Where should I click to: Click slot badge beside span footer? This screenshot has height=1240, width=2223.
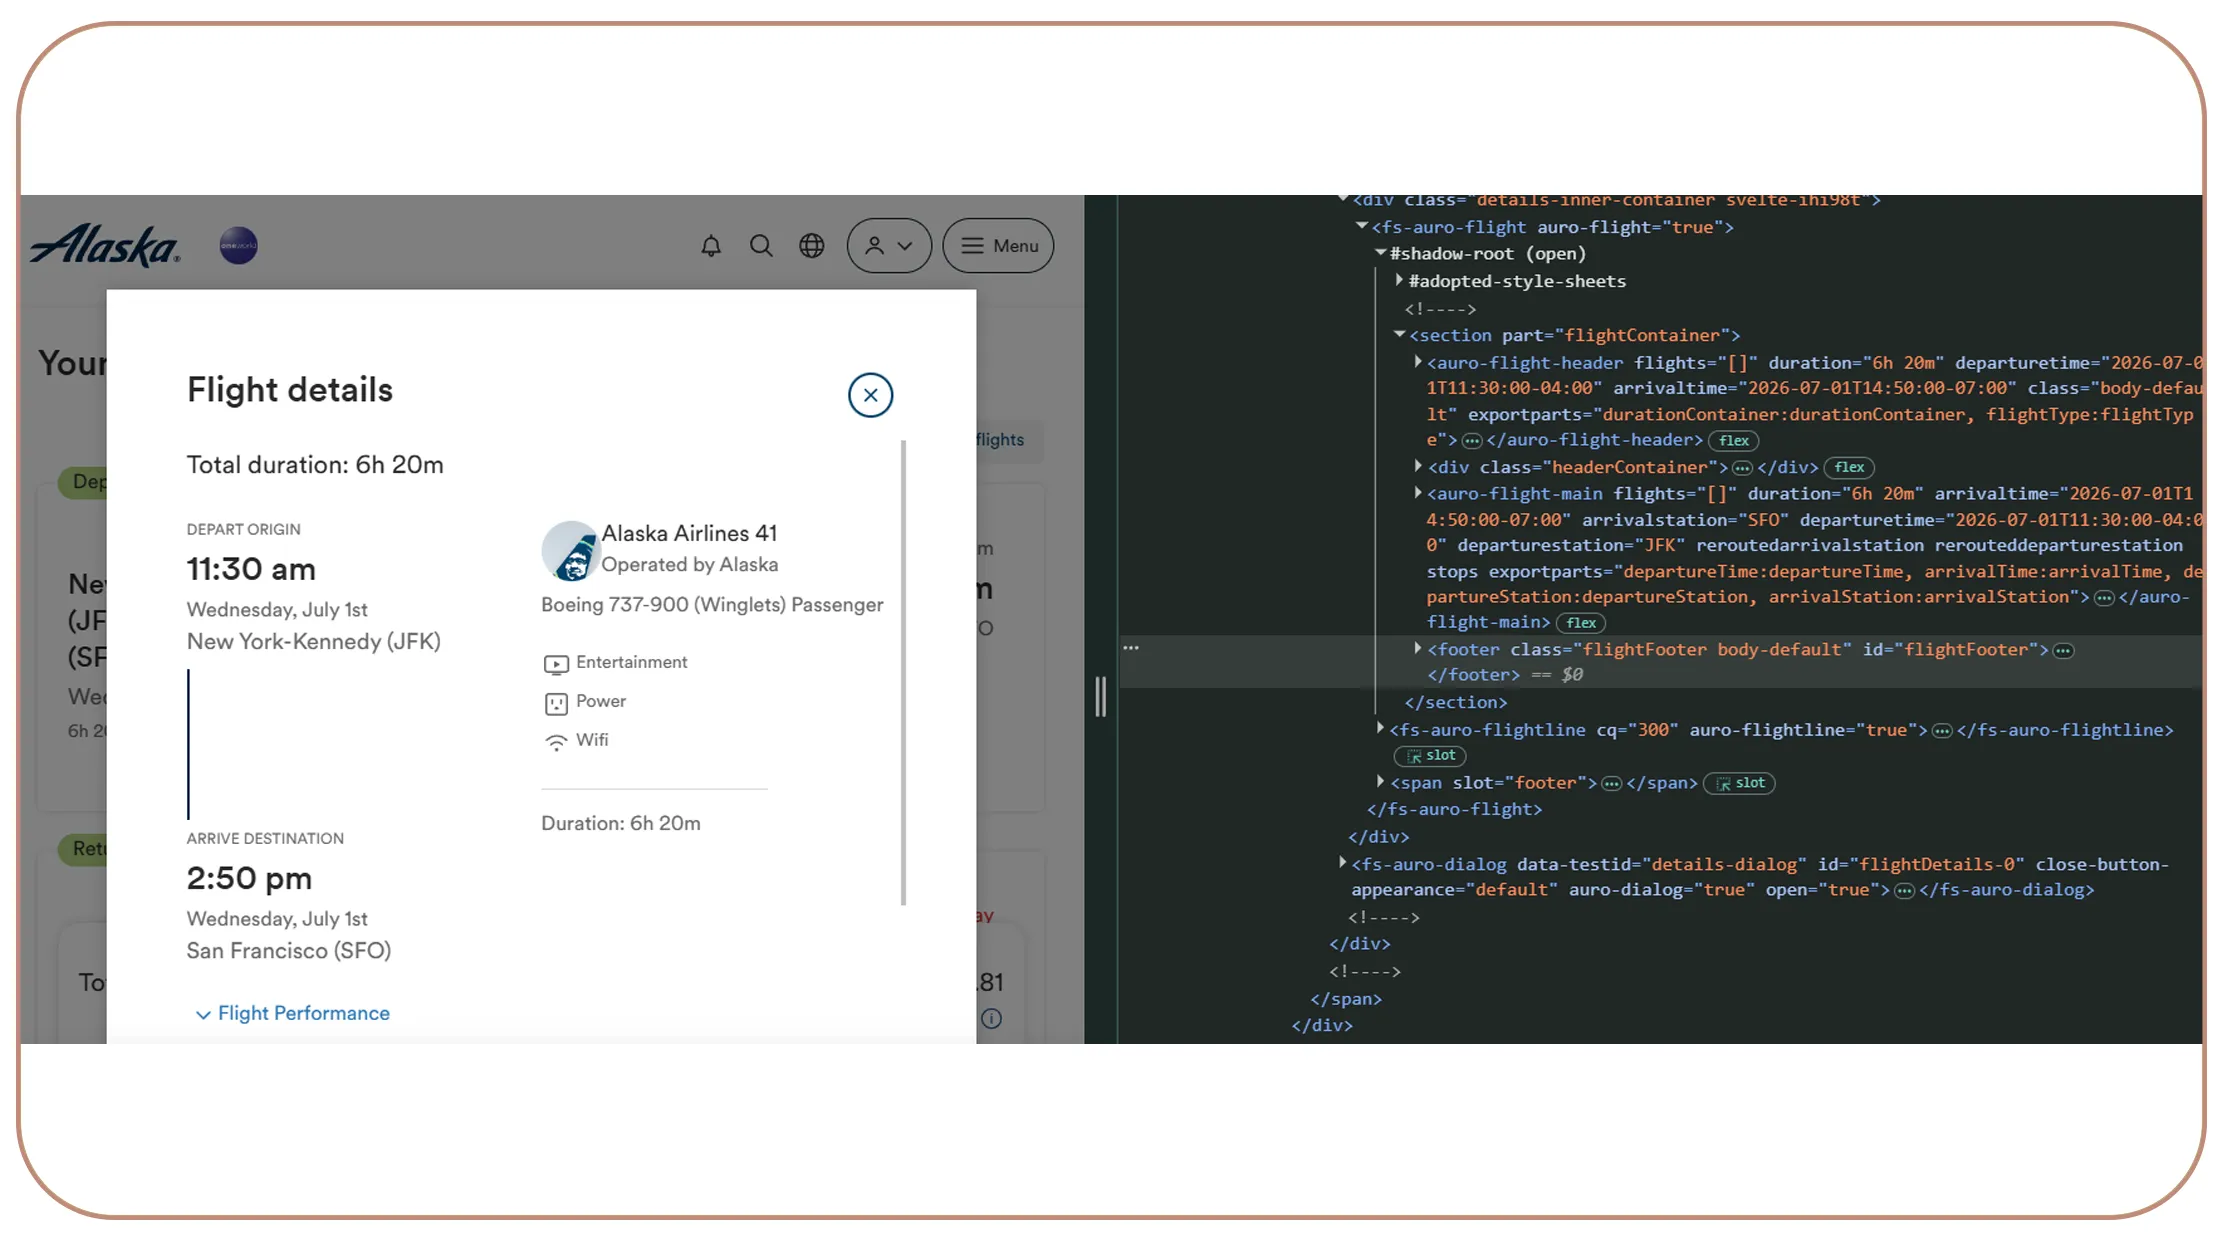click(x=1740, y=783)
